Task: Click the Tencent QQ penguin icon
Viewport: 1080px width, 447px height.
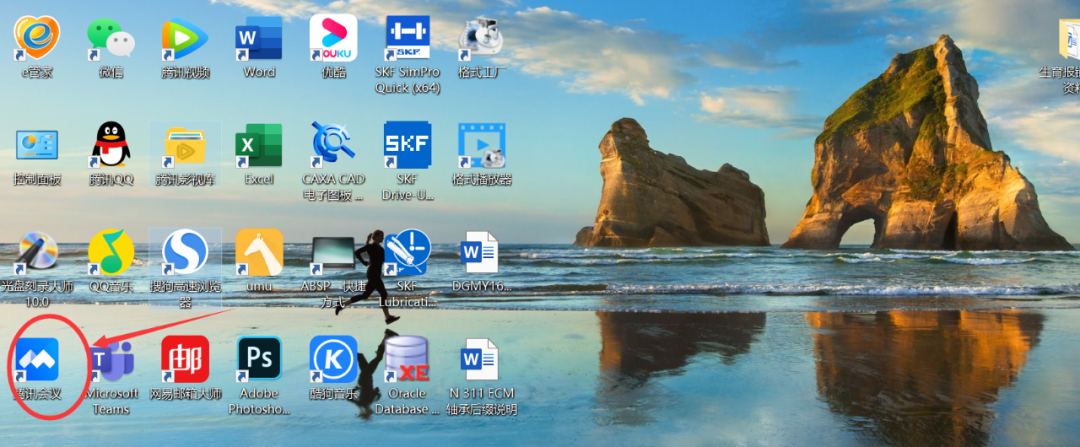Action: coord(111,146)
